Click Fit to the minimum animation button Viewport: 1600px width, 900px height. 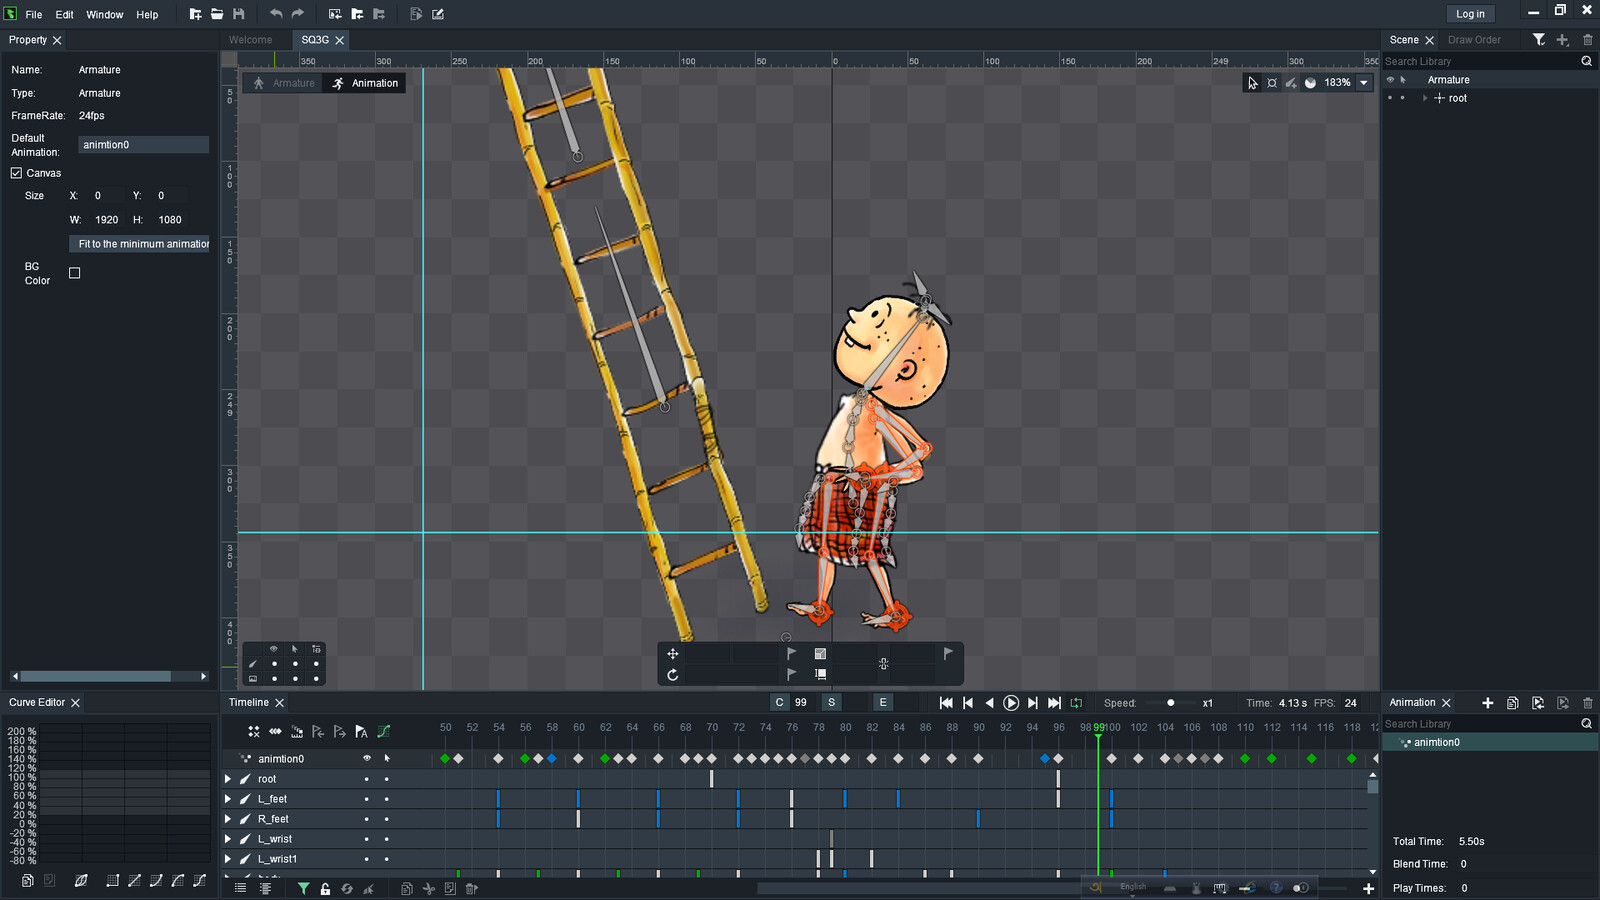tap(140, 244)
